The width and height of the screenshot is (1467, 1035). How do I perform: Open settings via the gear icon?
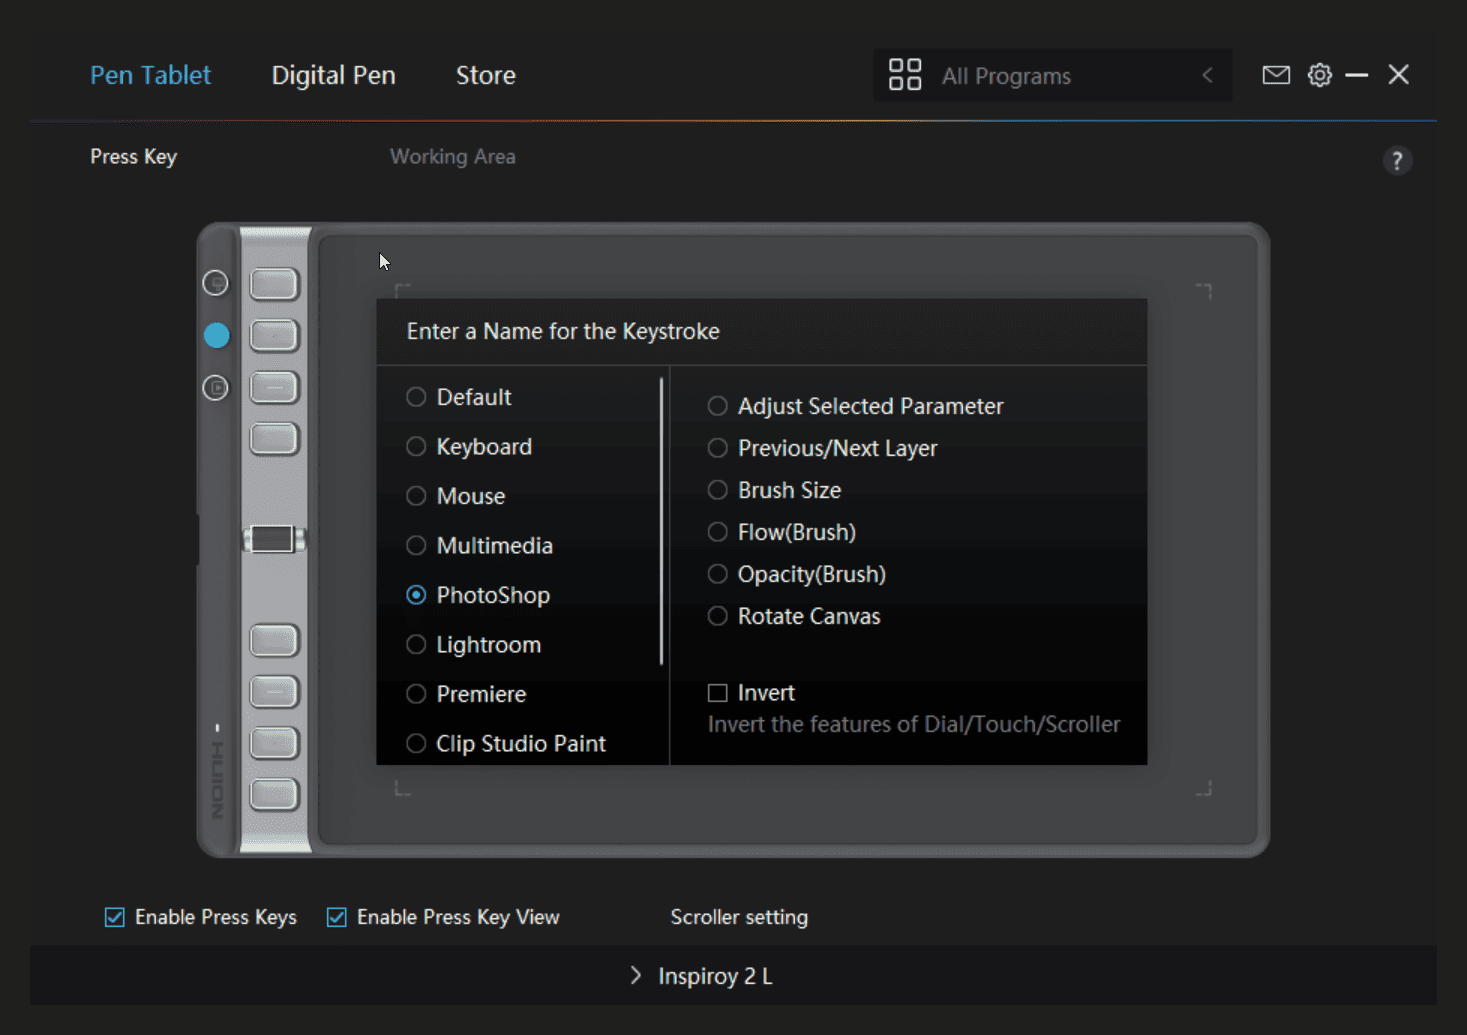click(1319, 75)
